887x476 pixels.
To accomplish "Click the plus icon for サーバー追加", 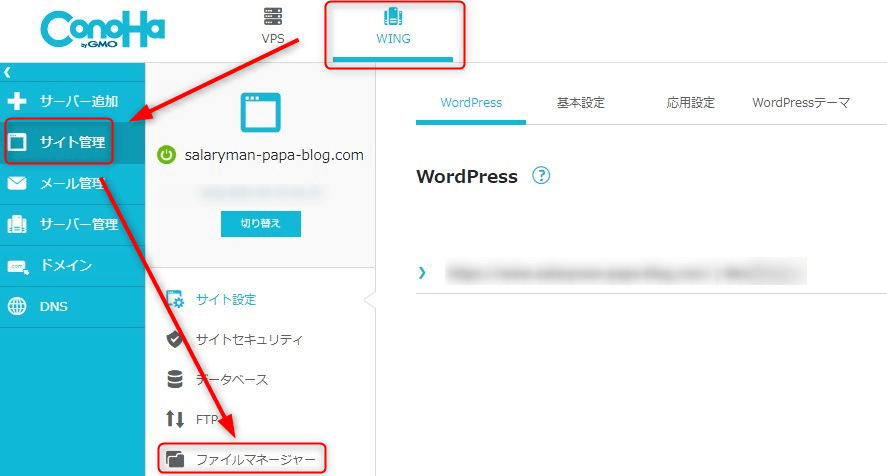I will [x=17, y=101].
